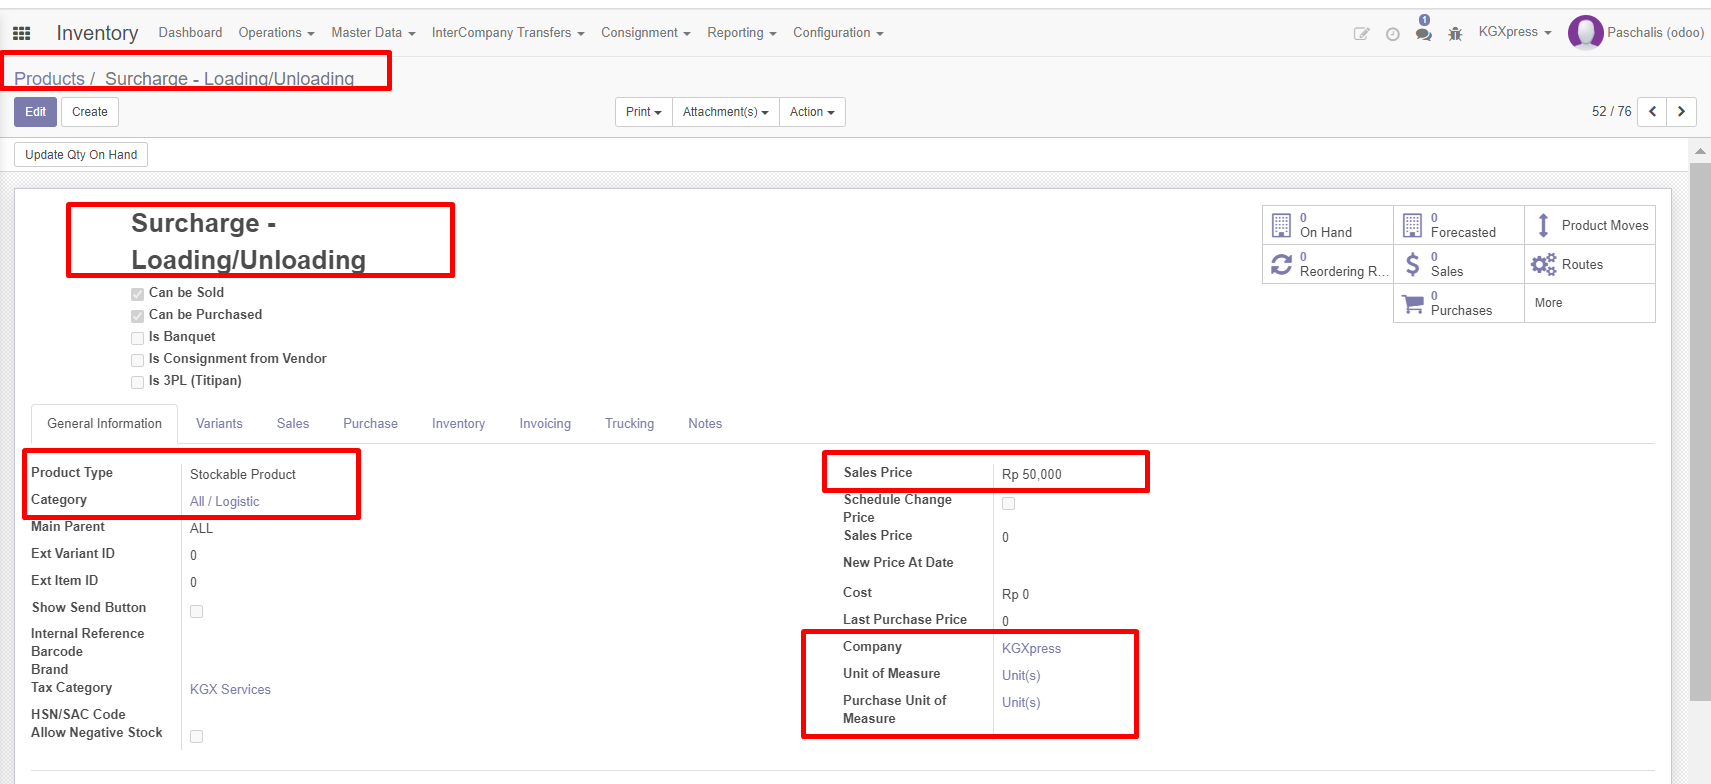
Task: Open Reordering Rules refresh icon
Action: pos(1281,264)
